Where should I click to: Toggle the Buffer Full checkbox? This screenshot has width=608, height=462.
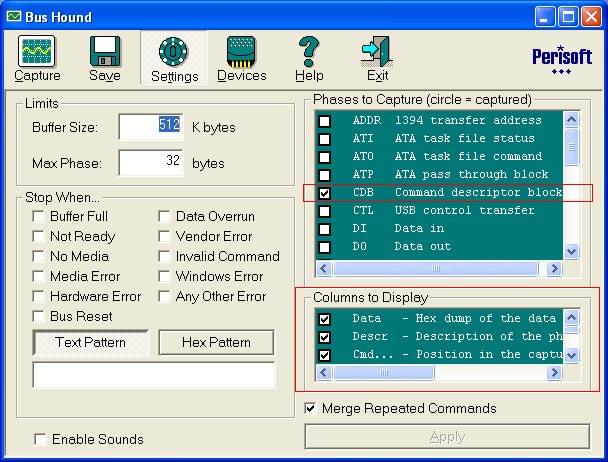click(x=38, y=216)
